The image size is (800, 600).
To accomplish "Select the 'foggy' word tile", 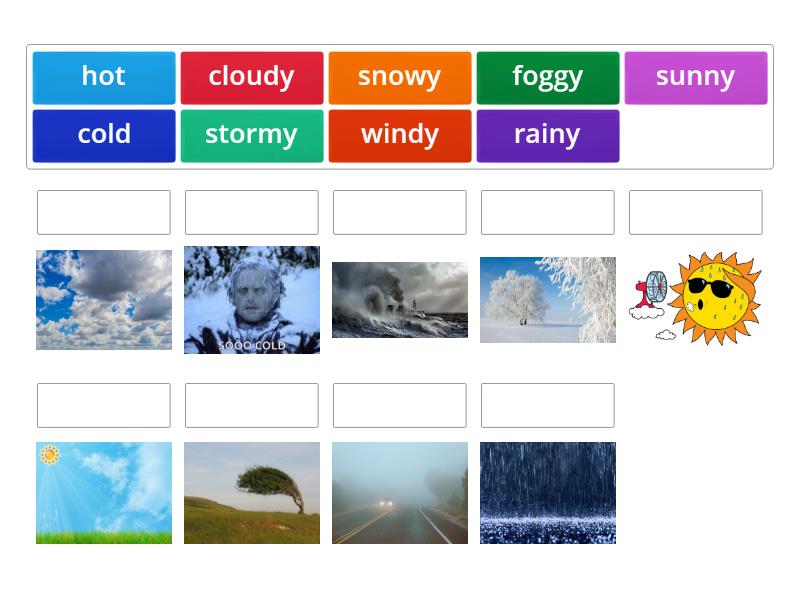I will pos(547,76).
